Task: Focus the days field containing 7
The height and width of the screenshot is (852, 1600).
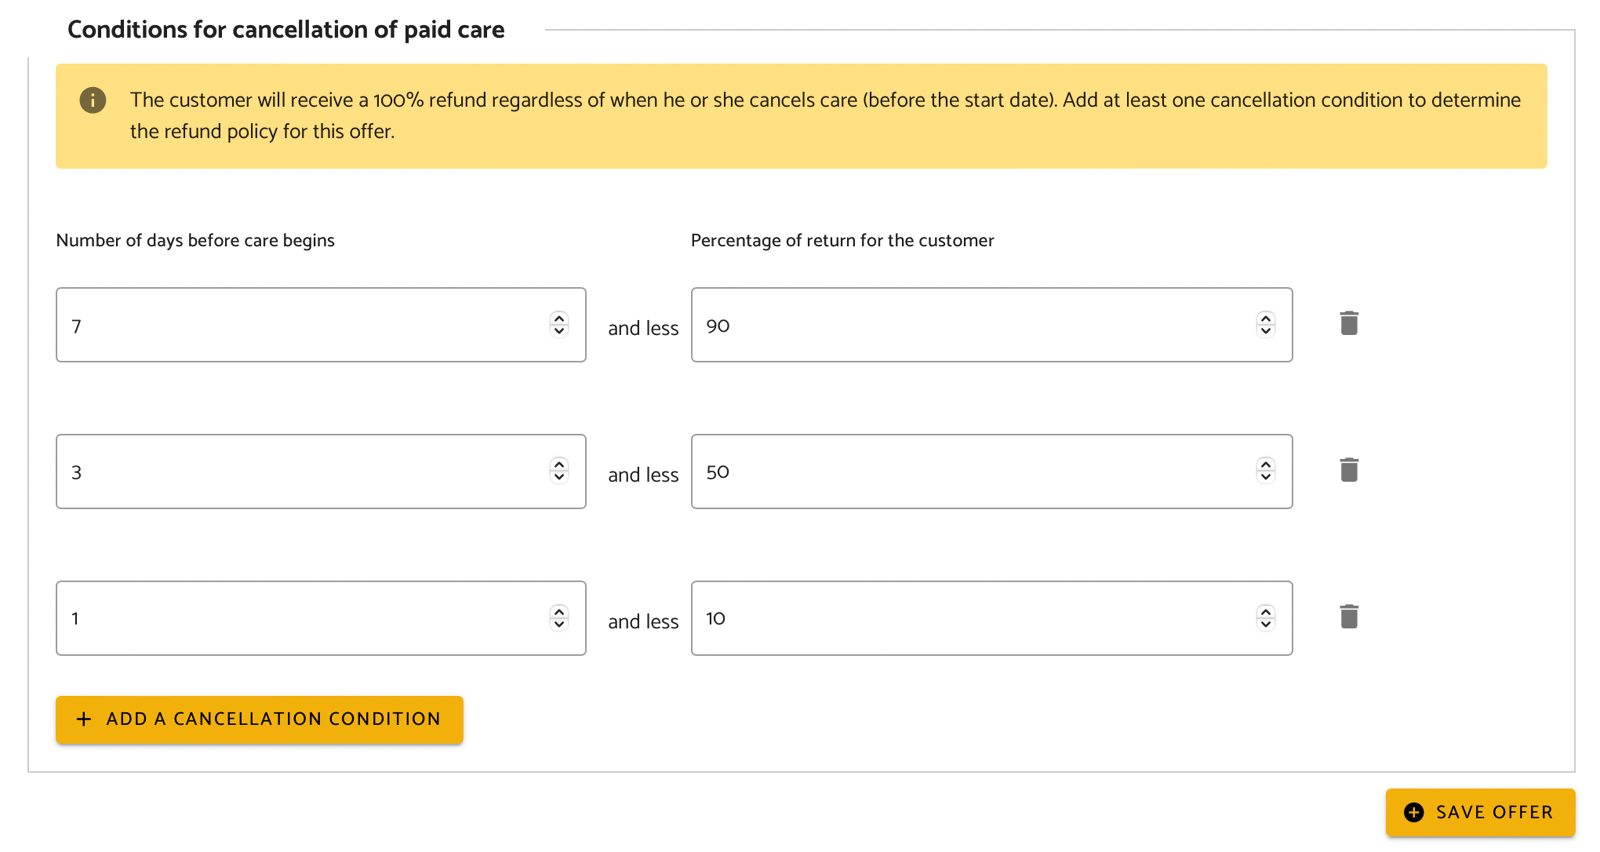Action: pyautogui.click(x=321, y=325)
